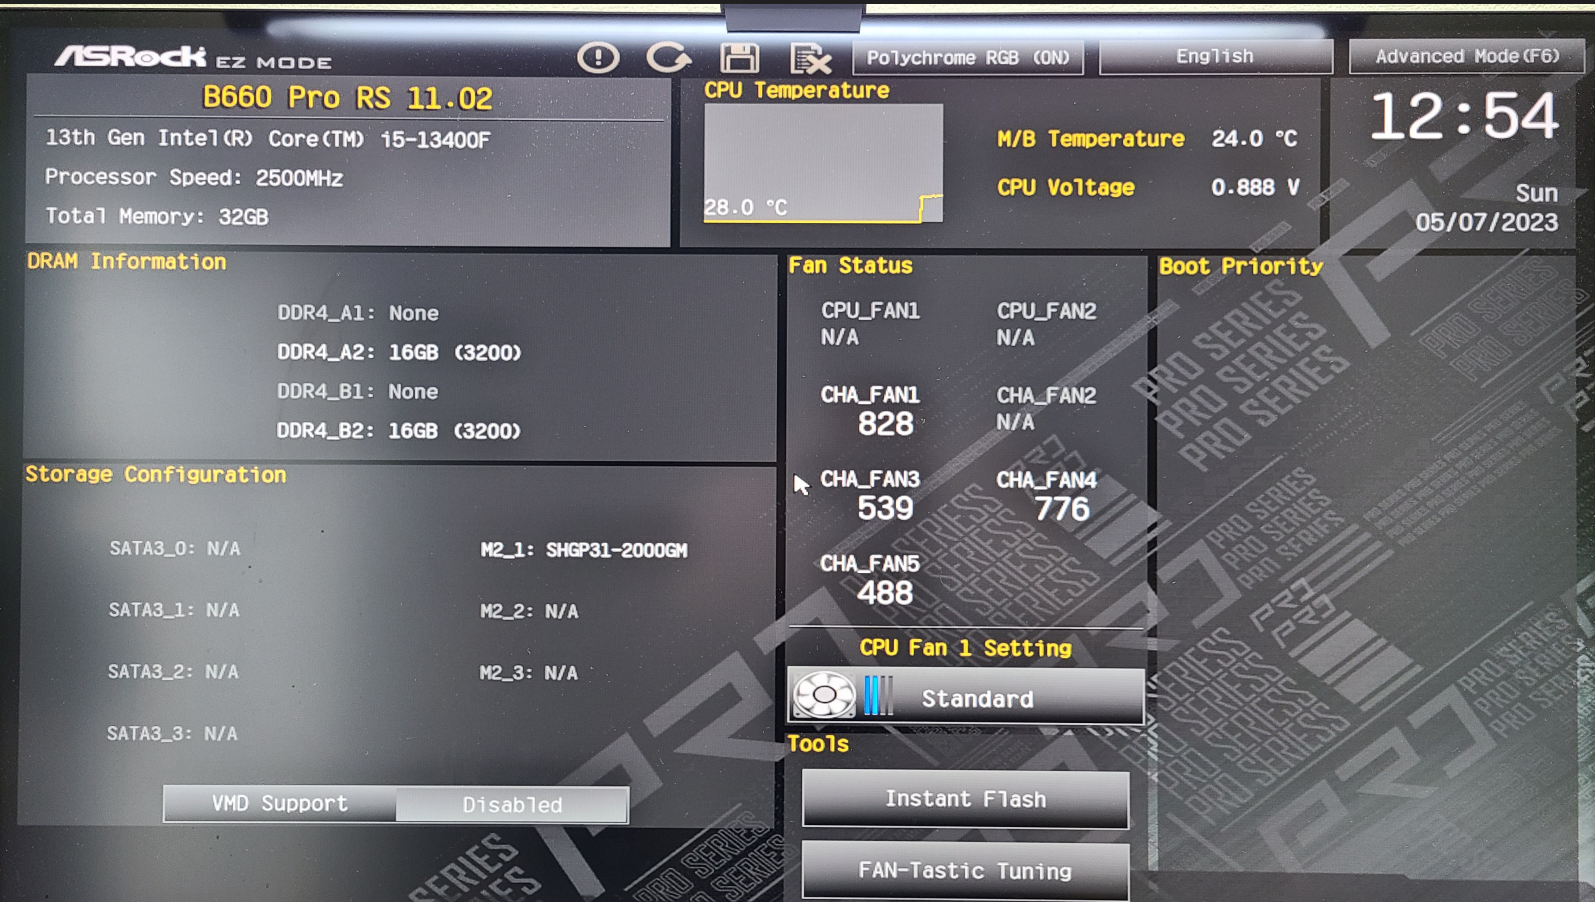Toggle the Polychrome RGB (ON) button
Image resolution: width=1595 pixels, height=902 pixels.
(968, 57)
